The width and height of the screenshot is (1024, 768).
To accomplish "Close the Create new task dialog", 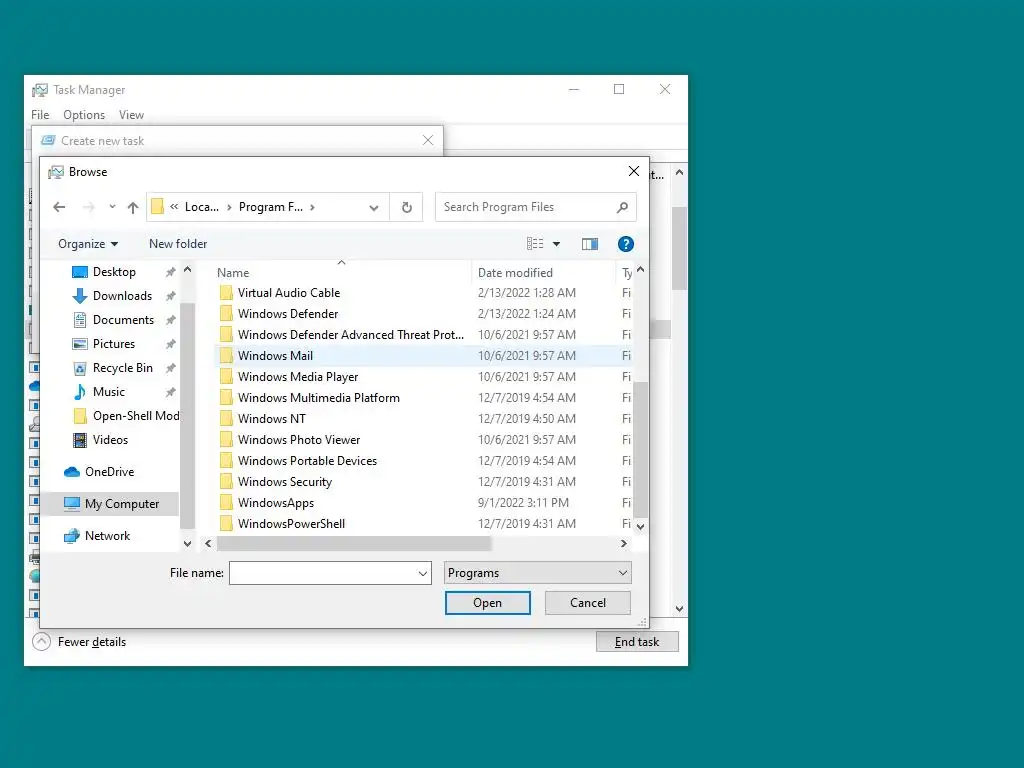I will click(x=428, y=140).
